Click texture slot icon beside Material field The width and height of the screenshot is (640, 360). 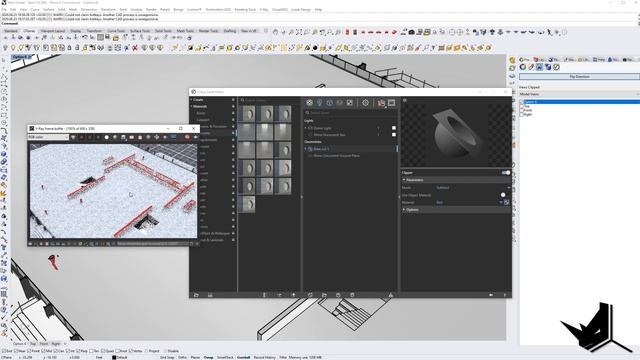tap(507, 202)
